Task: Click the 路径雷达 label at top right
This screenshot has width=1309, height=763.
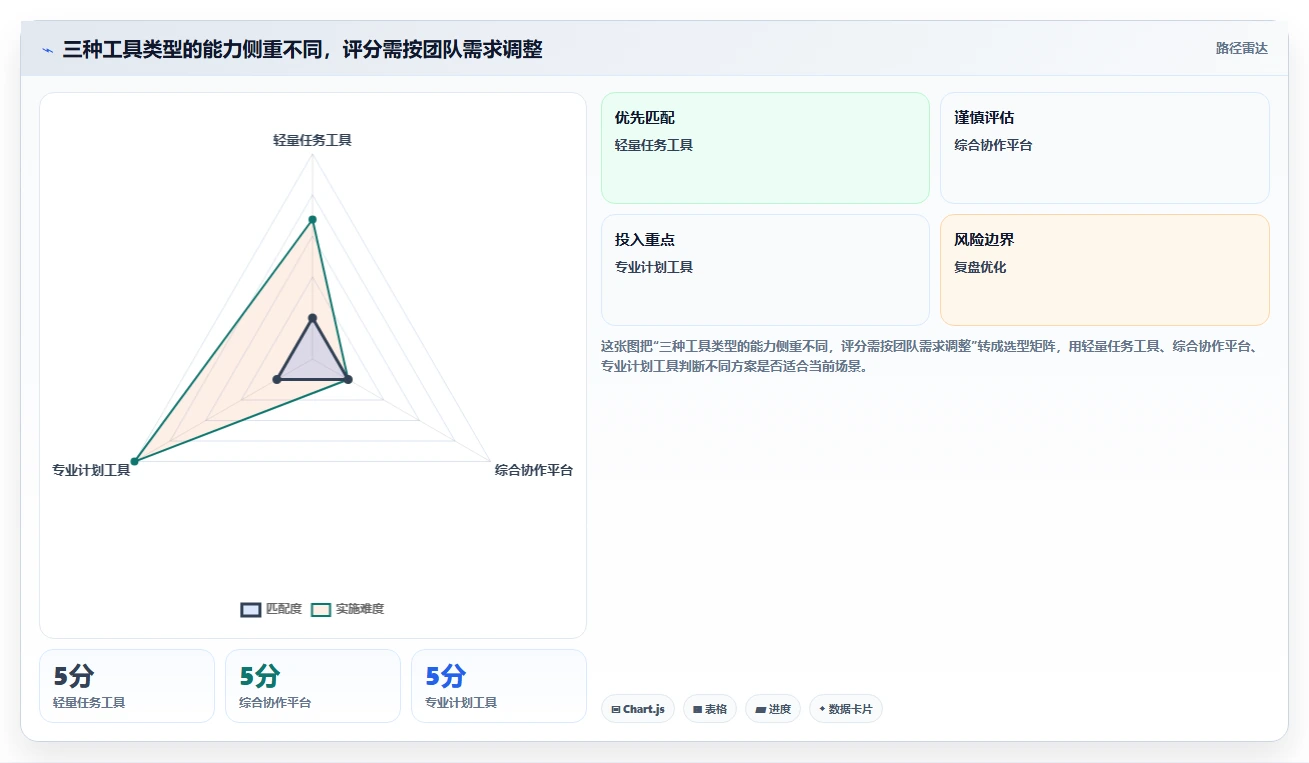Action: pyautogui.click(x=1241, y=48)
